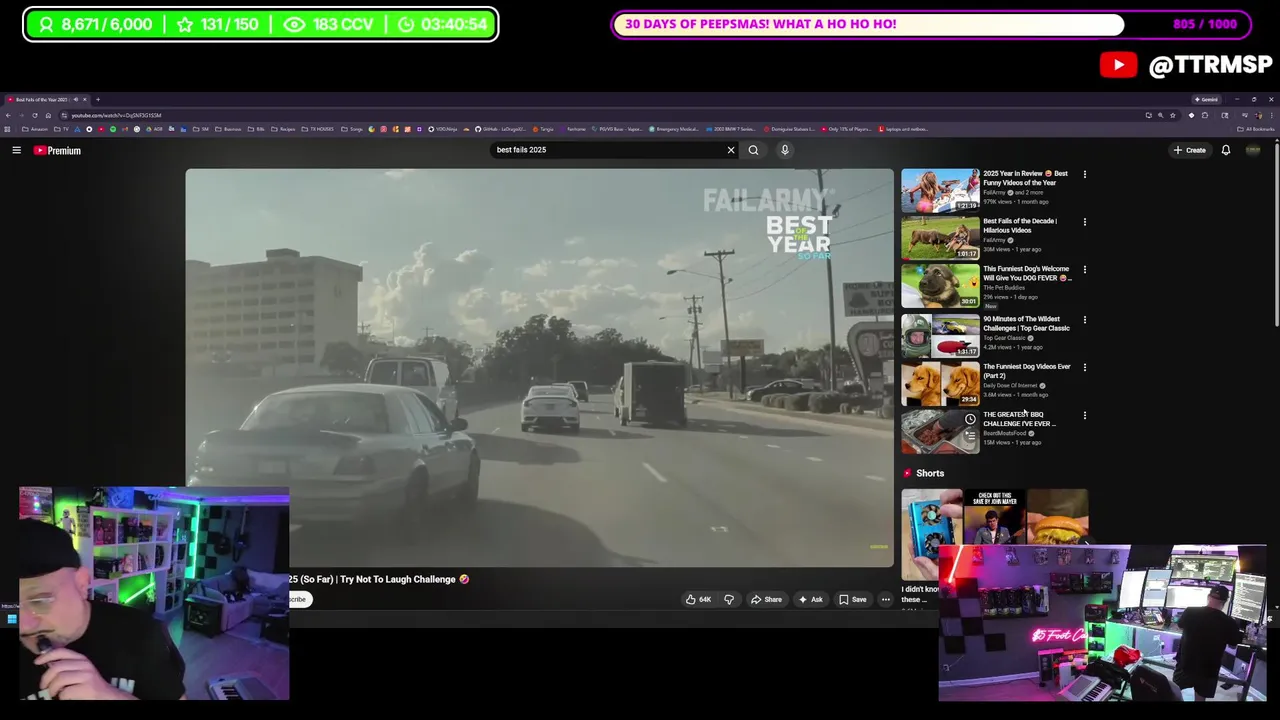Like the video with thumbs-up 64K
This screenshot has height=720, width=1280.
click(x=698, y=599)
